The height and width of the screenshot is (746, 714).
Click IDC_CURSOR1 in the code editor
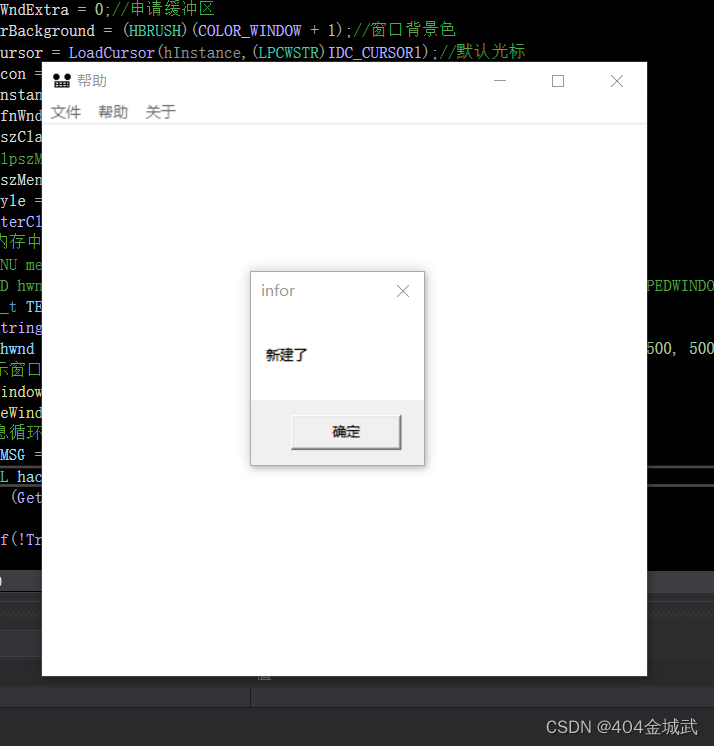click(x=375, y=52)
